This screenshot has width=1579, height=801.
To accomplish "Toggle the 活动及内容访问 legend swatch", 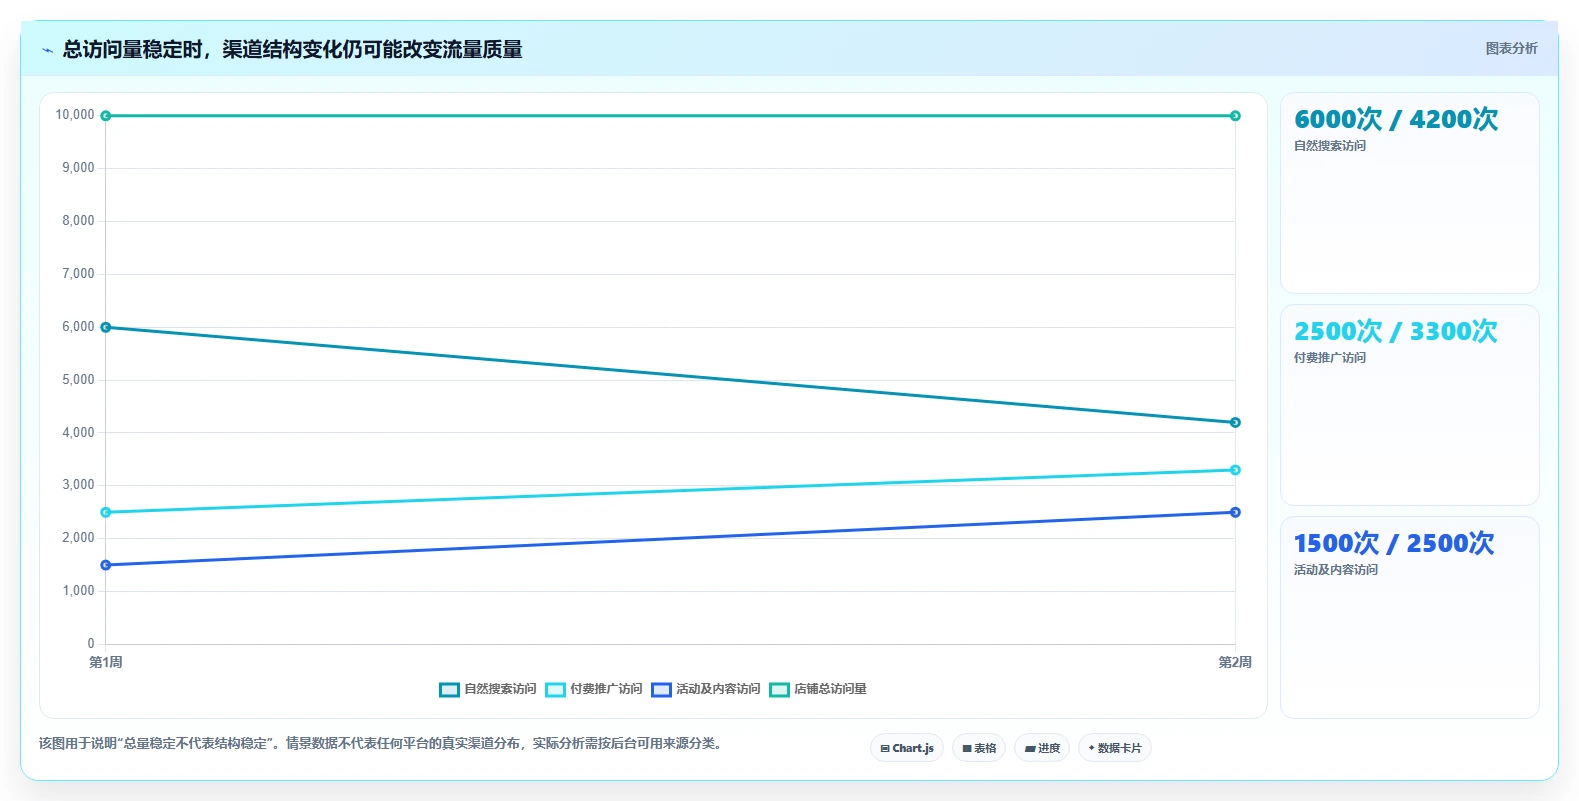I will point(661,689).
